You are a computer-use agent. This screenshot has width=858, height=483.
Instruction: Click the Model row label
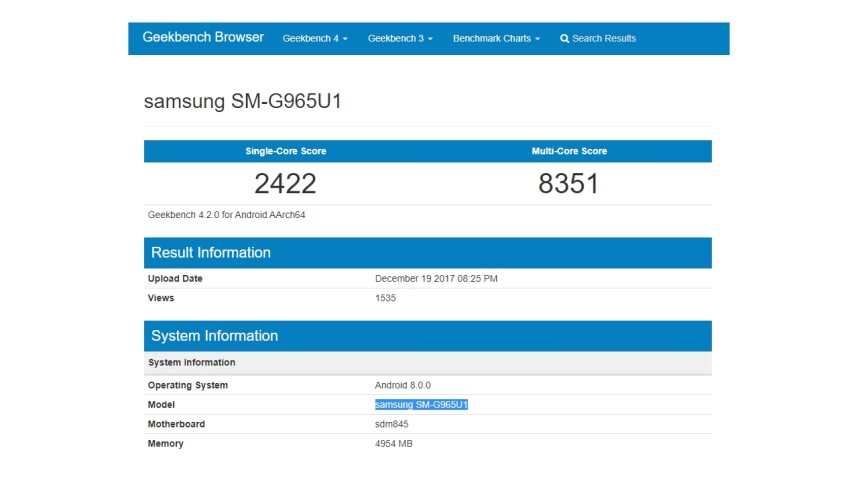coord(161,405)
